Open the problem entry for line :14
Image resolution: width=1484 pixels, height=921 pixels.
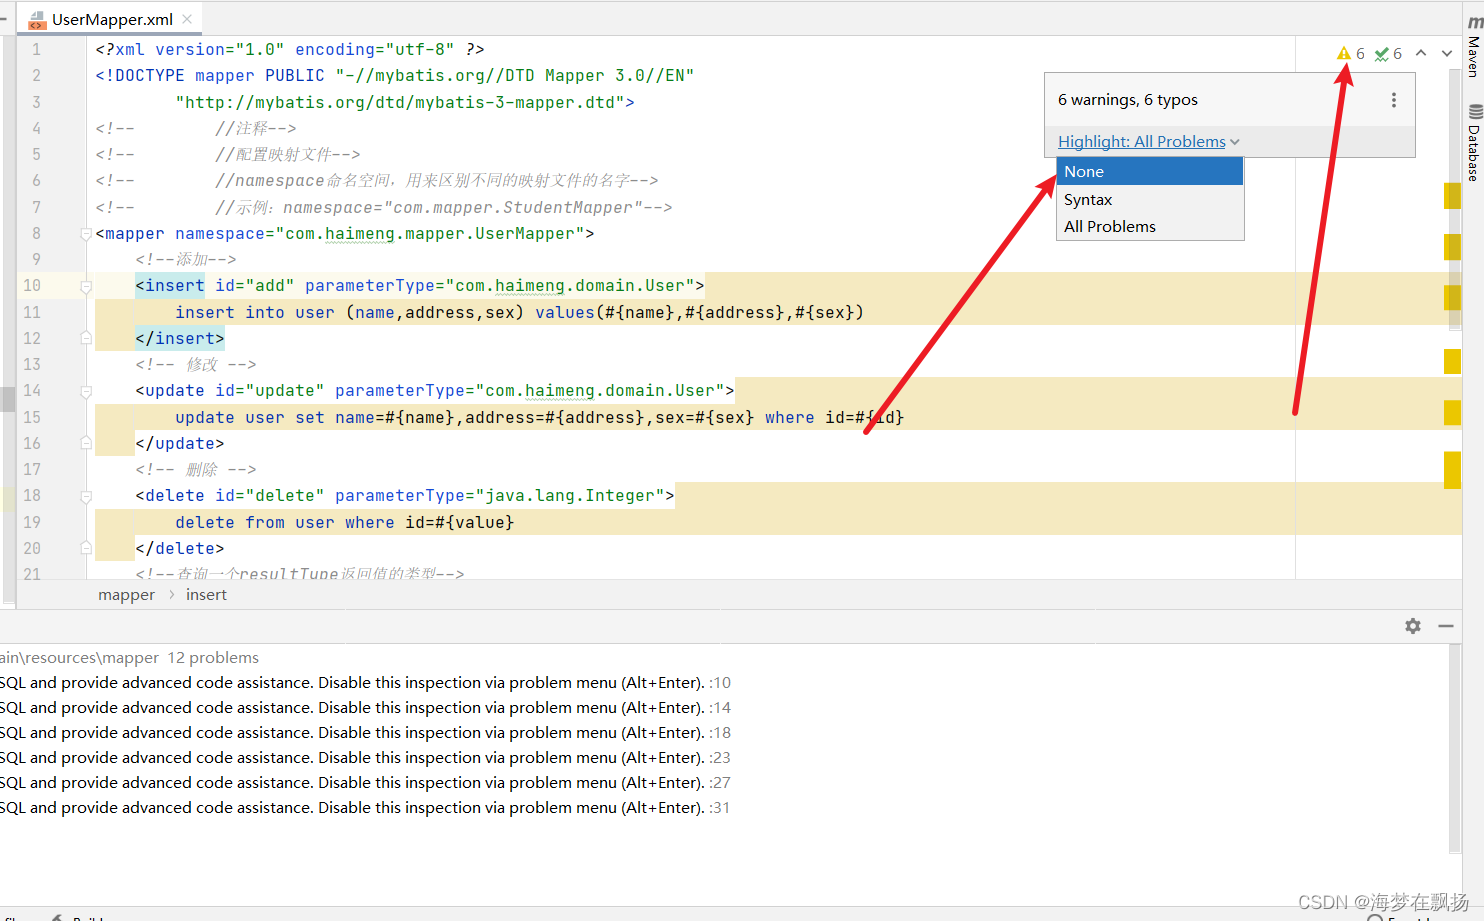[365, 708]
